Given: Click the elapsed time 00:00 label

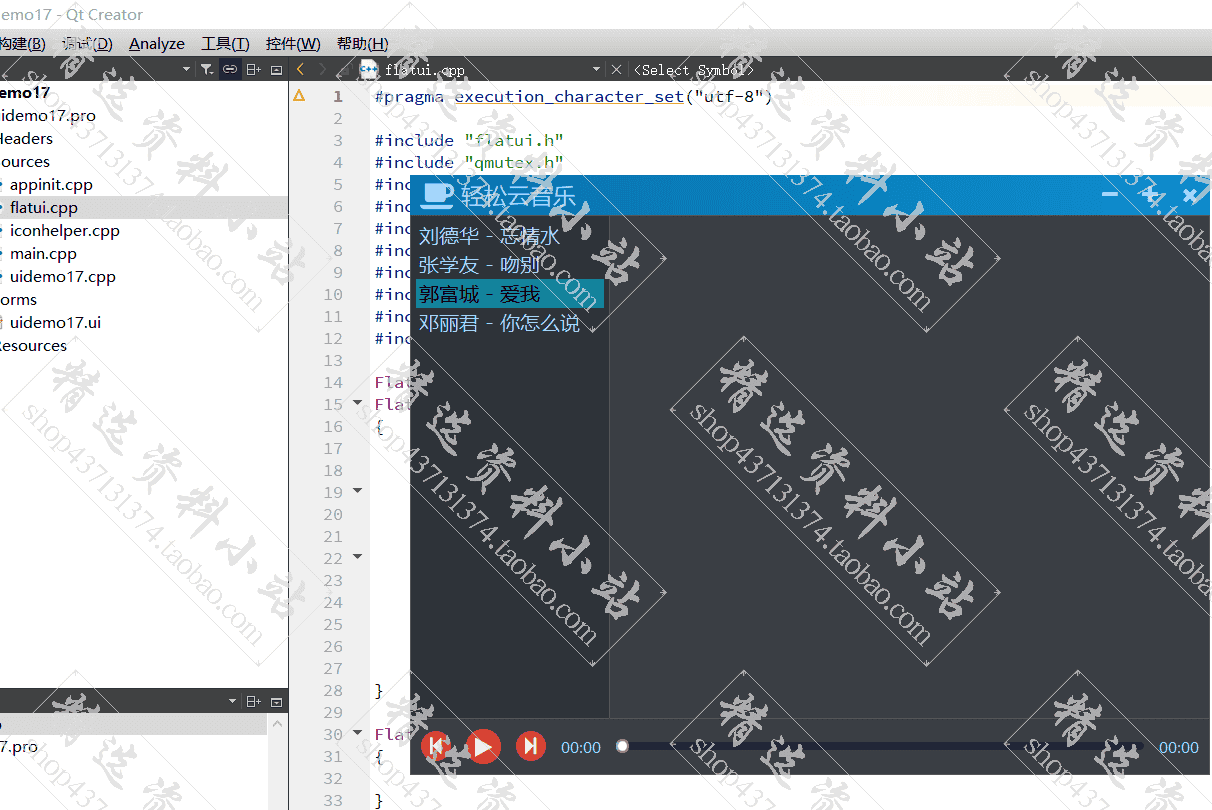Looking at the screenshot, I should 581,747.
